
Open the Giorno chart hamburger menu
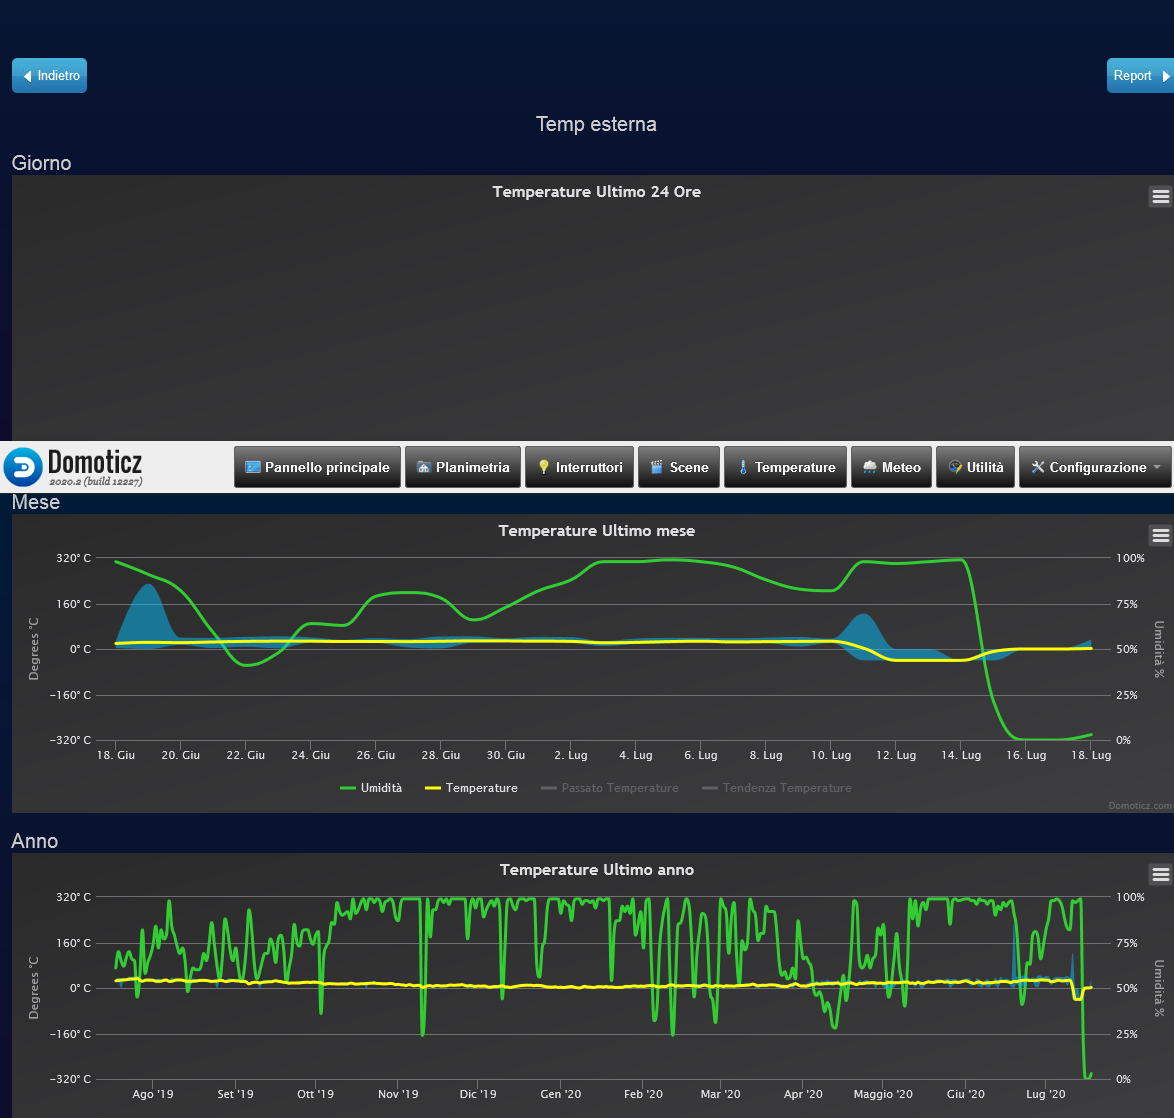click(x=1160, y=196)
